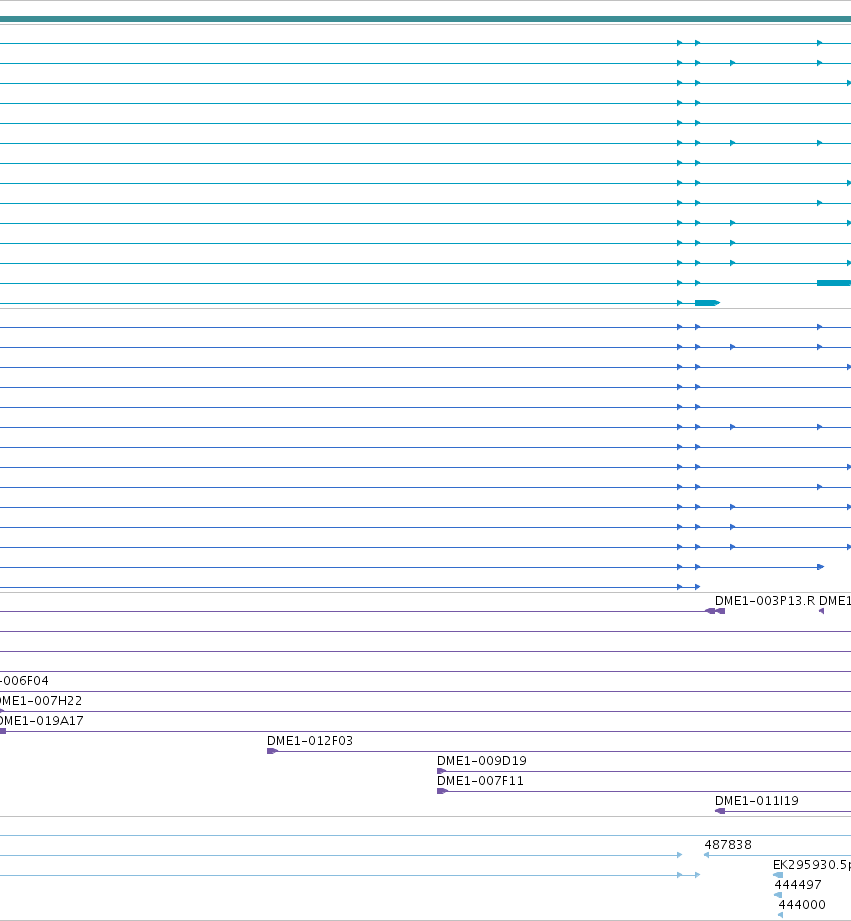This screenshot has height=921, width=851.
Task: Select the light-blue block under 444497
Action: pos(778,895)
